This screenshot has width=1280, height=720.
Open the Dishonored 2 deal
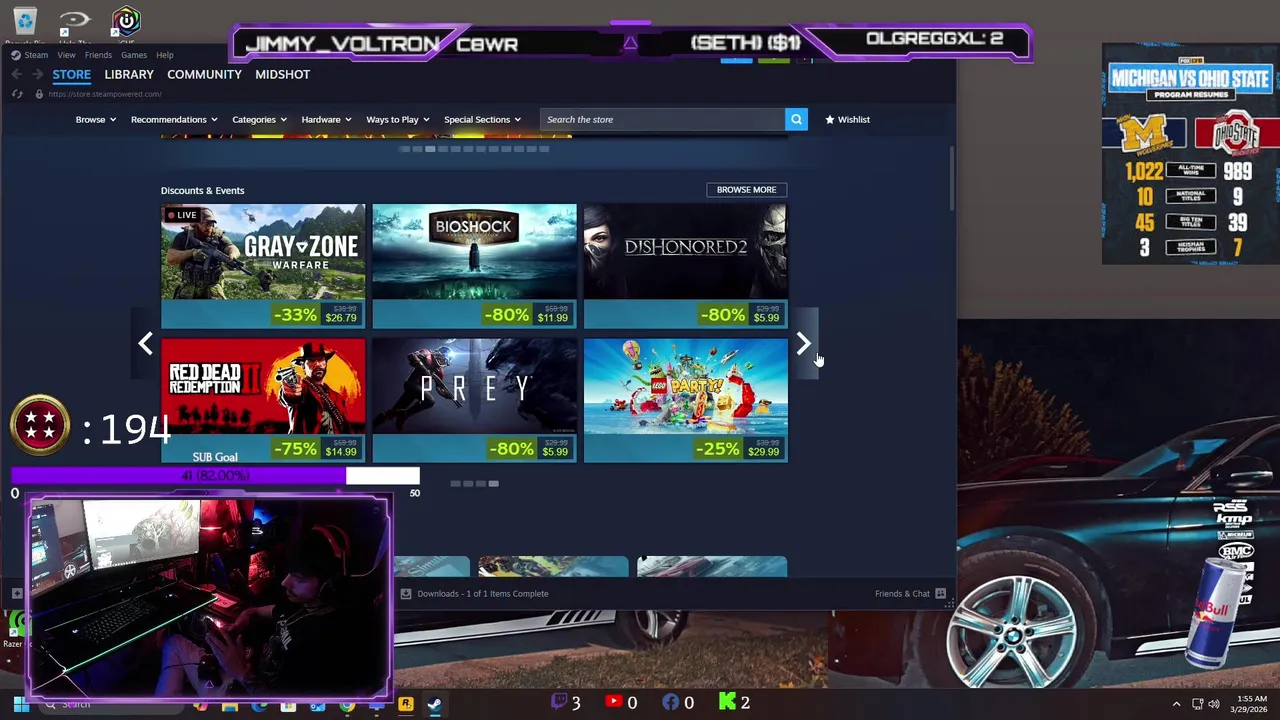click(686, 266)
